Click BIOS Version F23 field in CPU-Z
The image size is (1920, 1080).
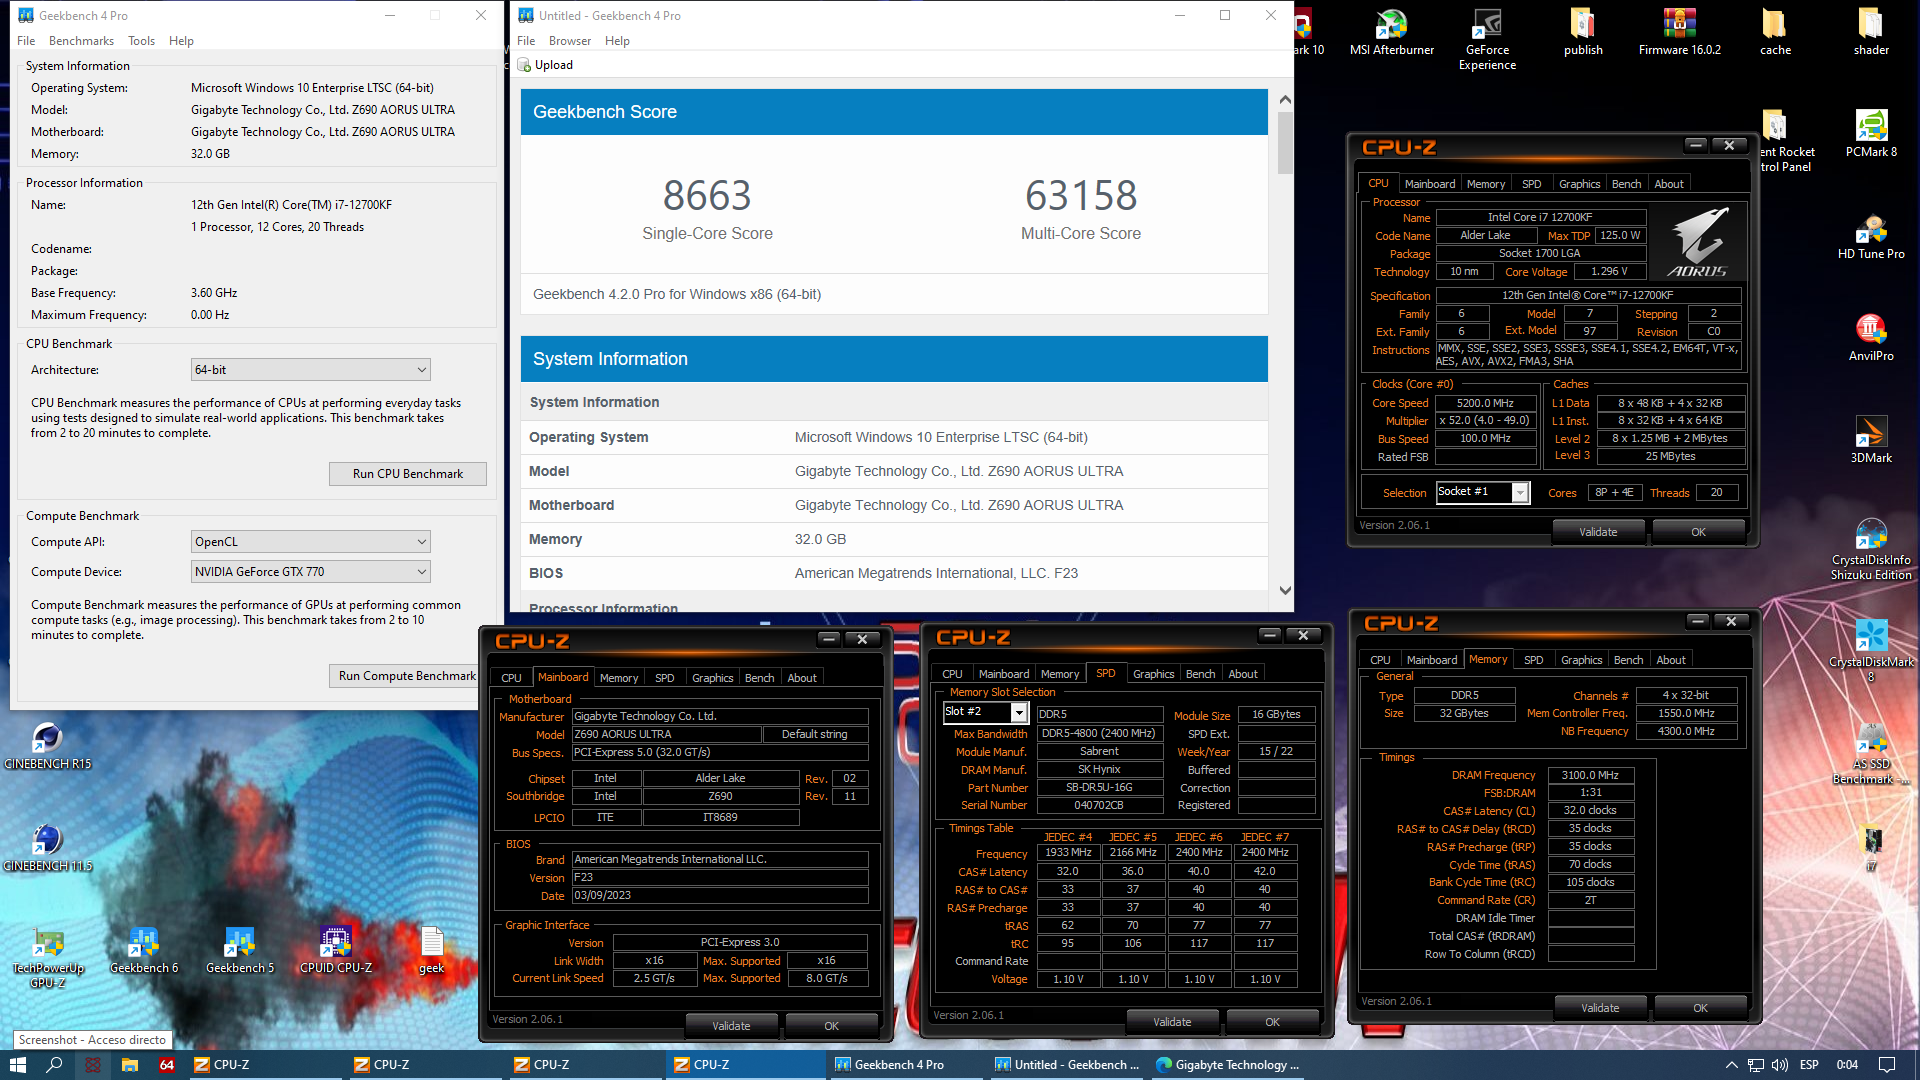pyautogui.click(x=720, y=877)
